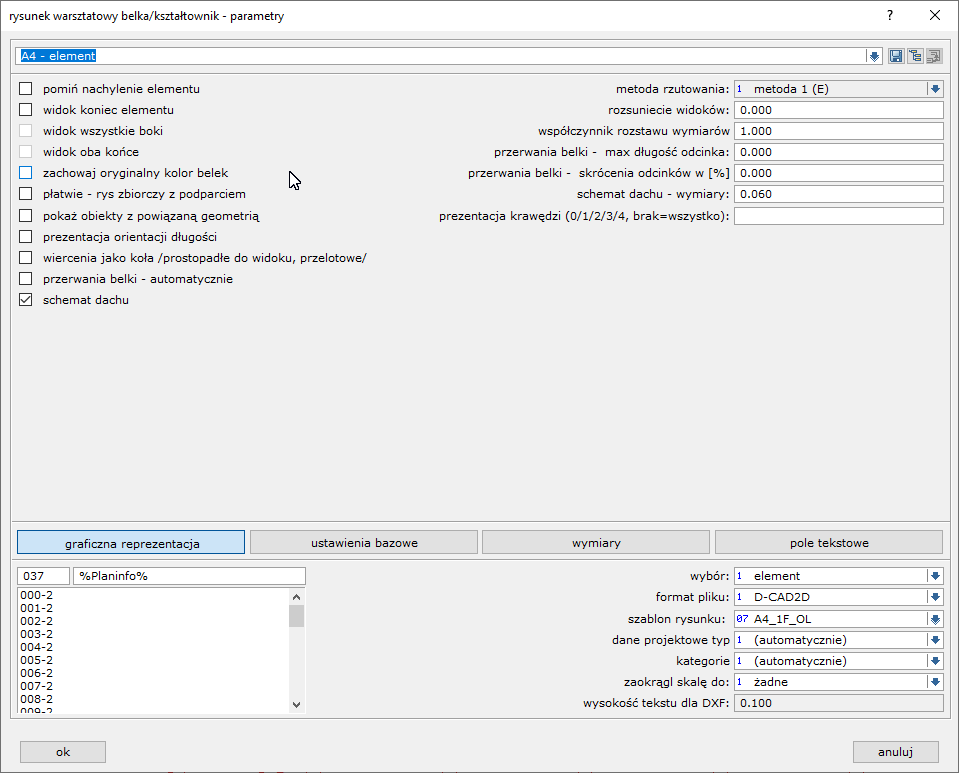The image size is (959, 773).
Task: Open the 'format pliku' D-CAD2D dropdown
Action: [935, 597]
